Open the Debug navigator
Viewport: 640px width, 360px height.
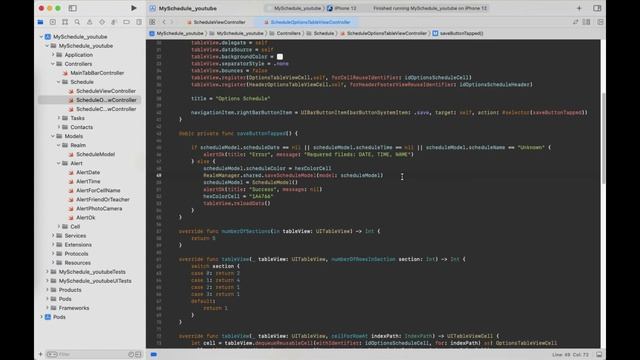[114, 22]
